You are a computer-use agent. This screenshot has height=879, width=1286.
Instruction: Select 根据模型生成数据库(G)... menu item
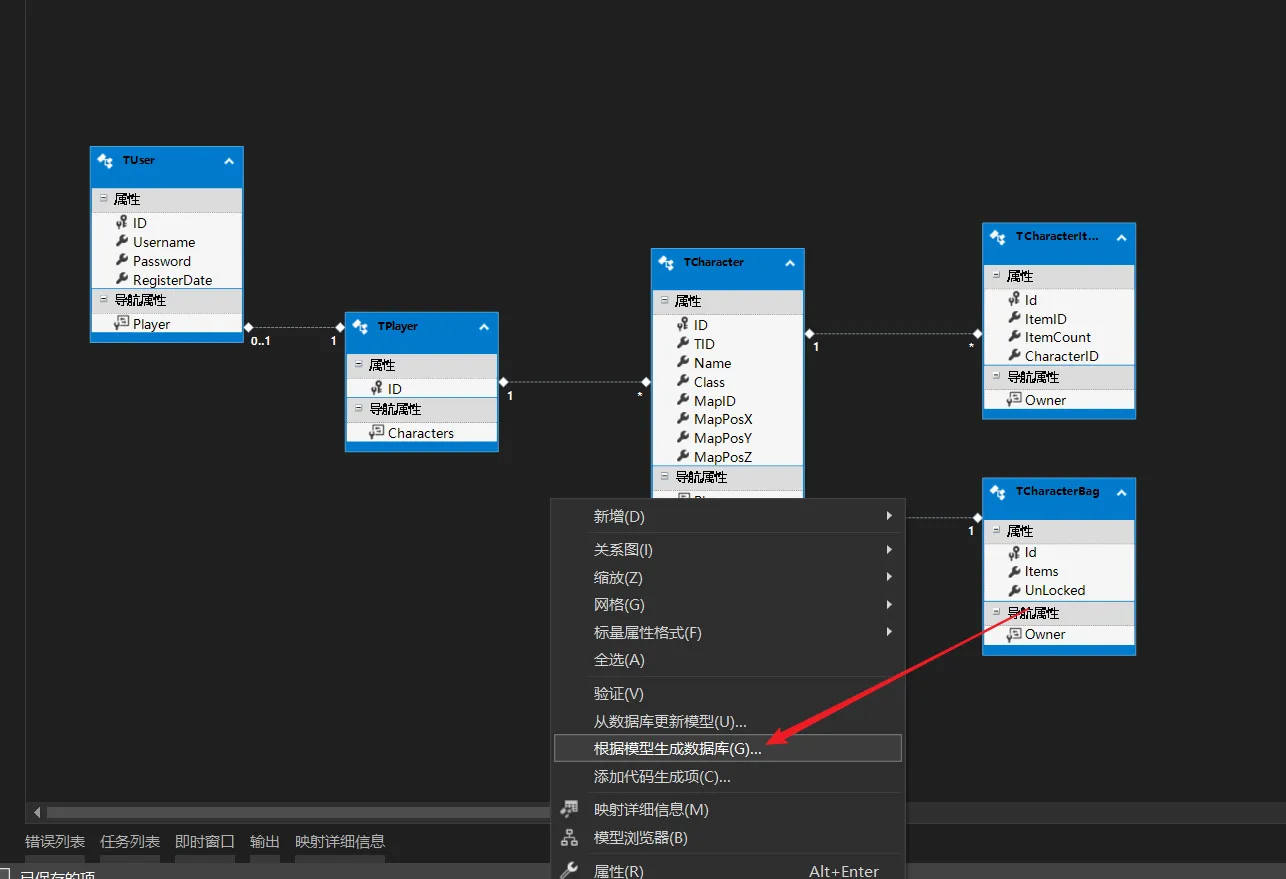pyautogui.click(x=677, y=748)
